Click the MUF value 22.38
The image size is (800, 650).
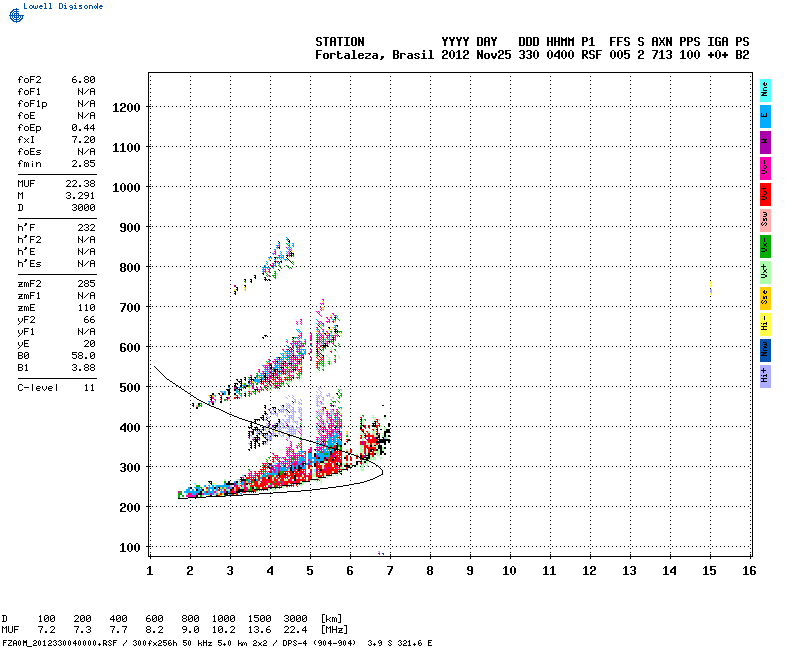pos(81,184)
